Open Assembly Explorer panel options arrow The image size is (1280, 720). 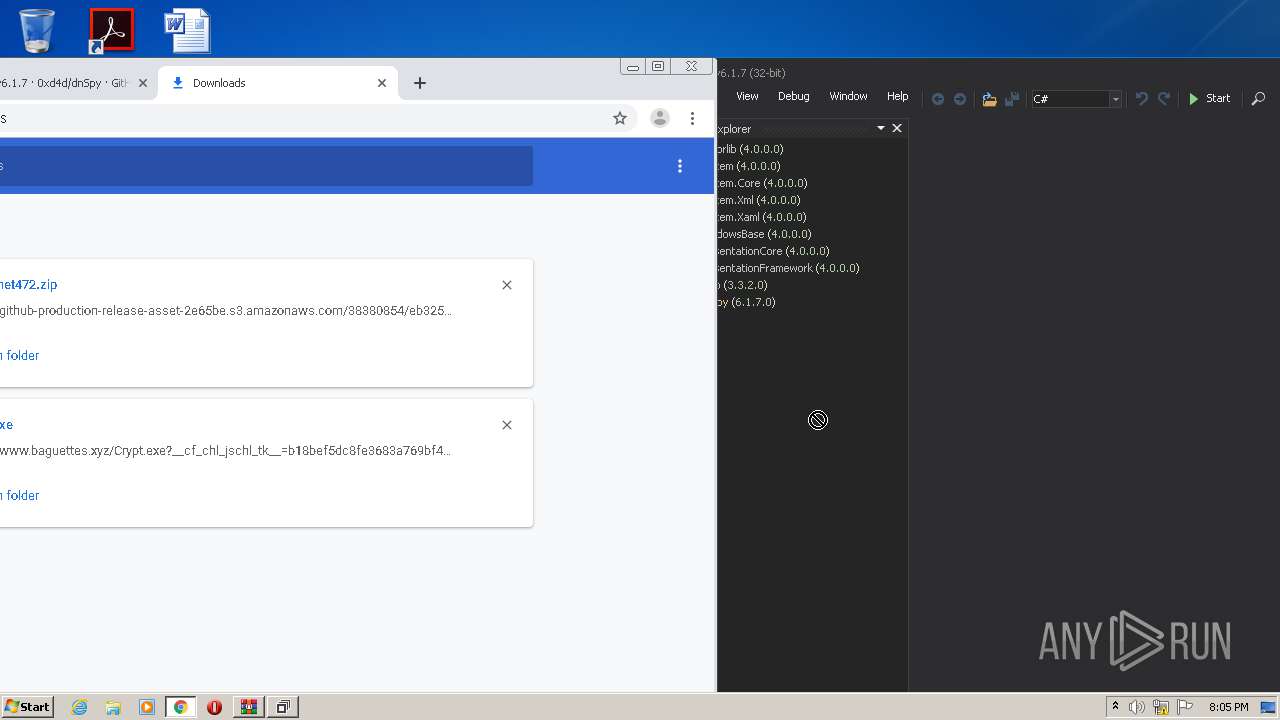point(881,128)
